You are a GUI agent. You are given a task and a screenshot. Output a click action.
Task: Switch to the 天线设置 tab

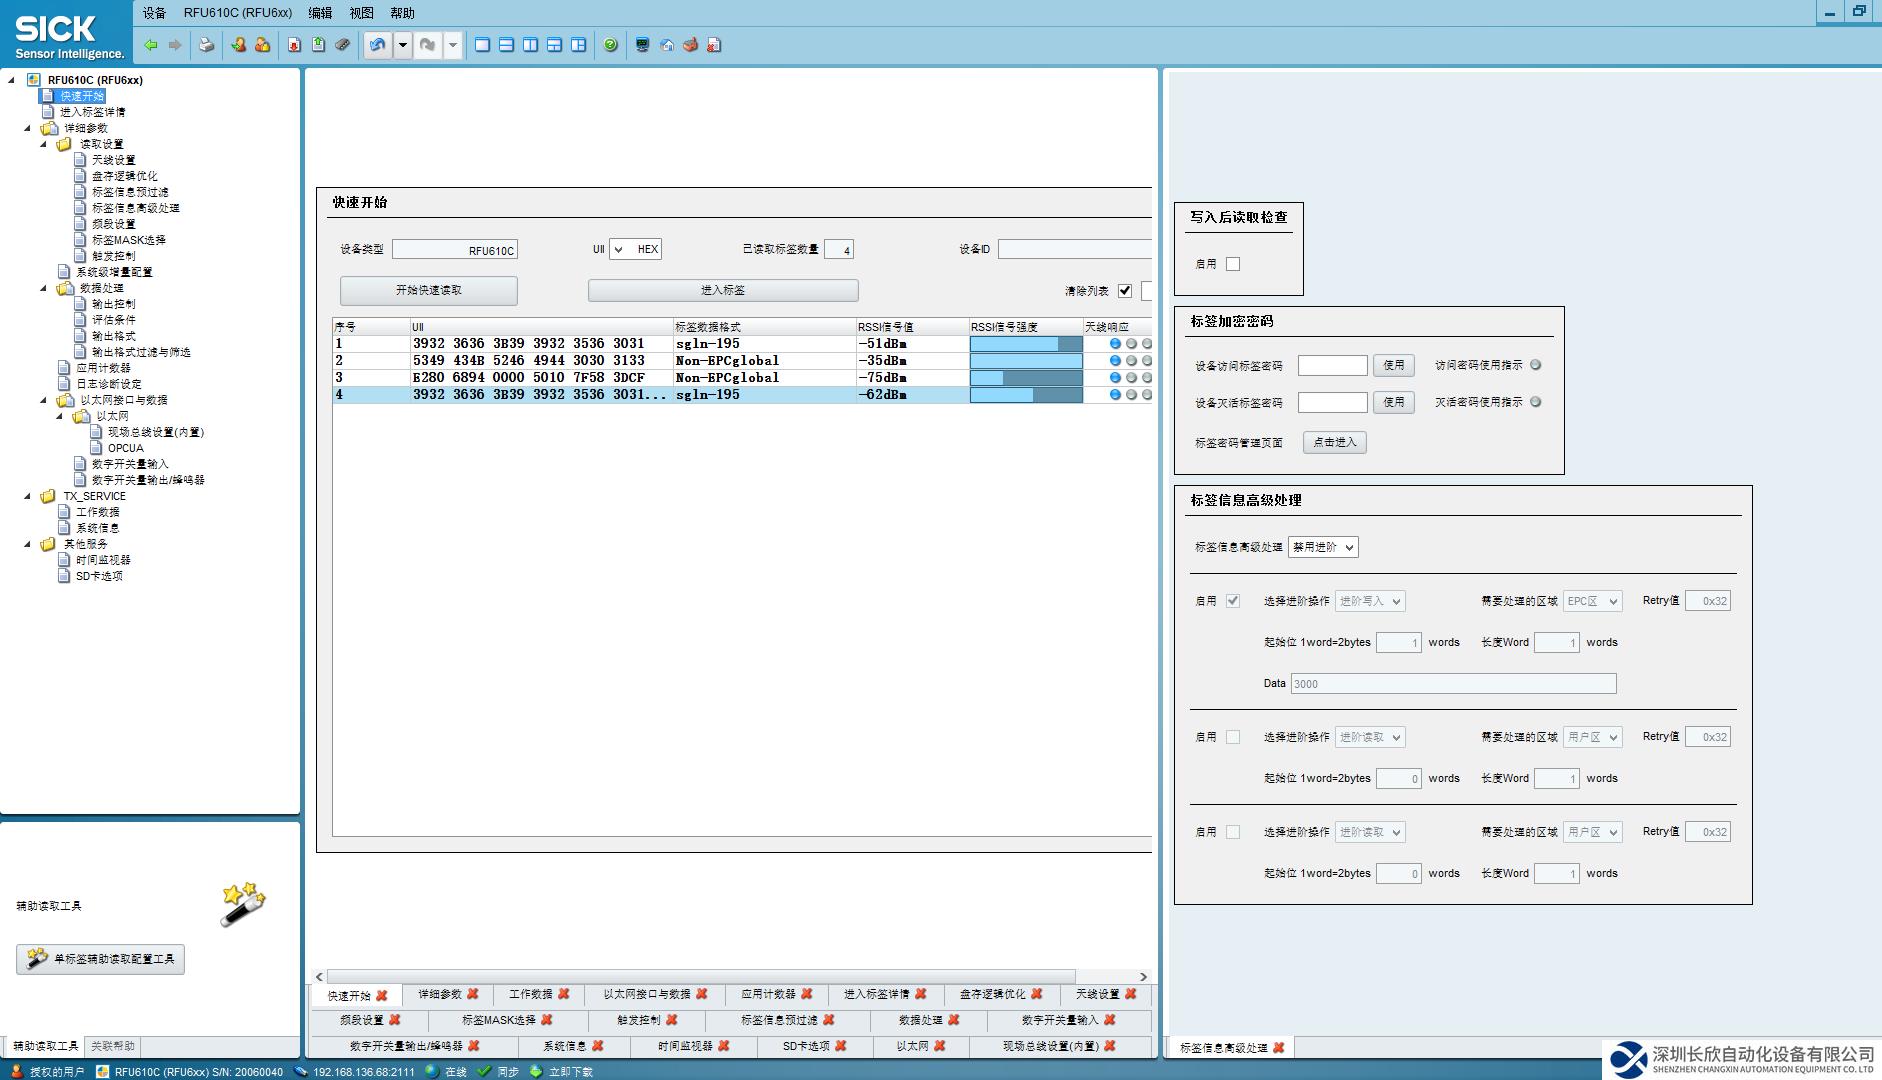click(1097, 994)
